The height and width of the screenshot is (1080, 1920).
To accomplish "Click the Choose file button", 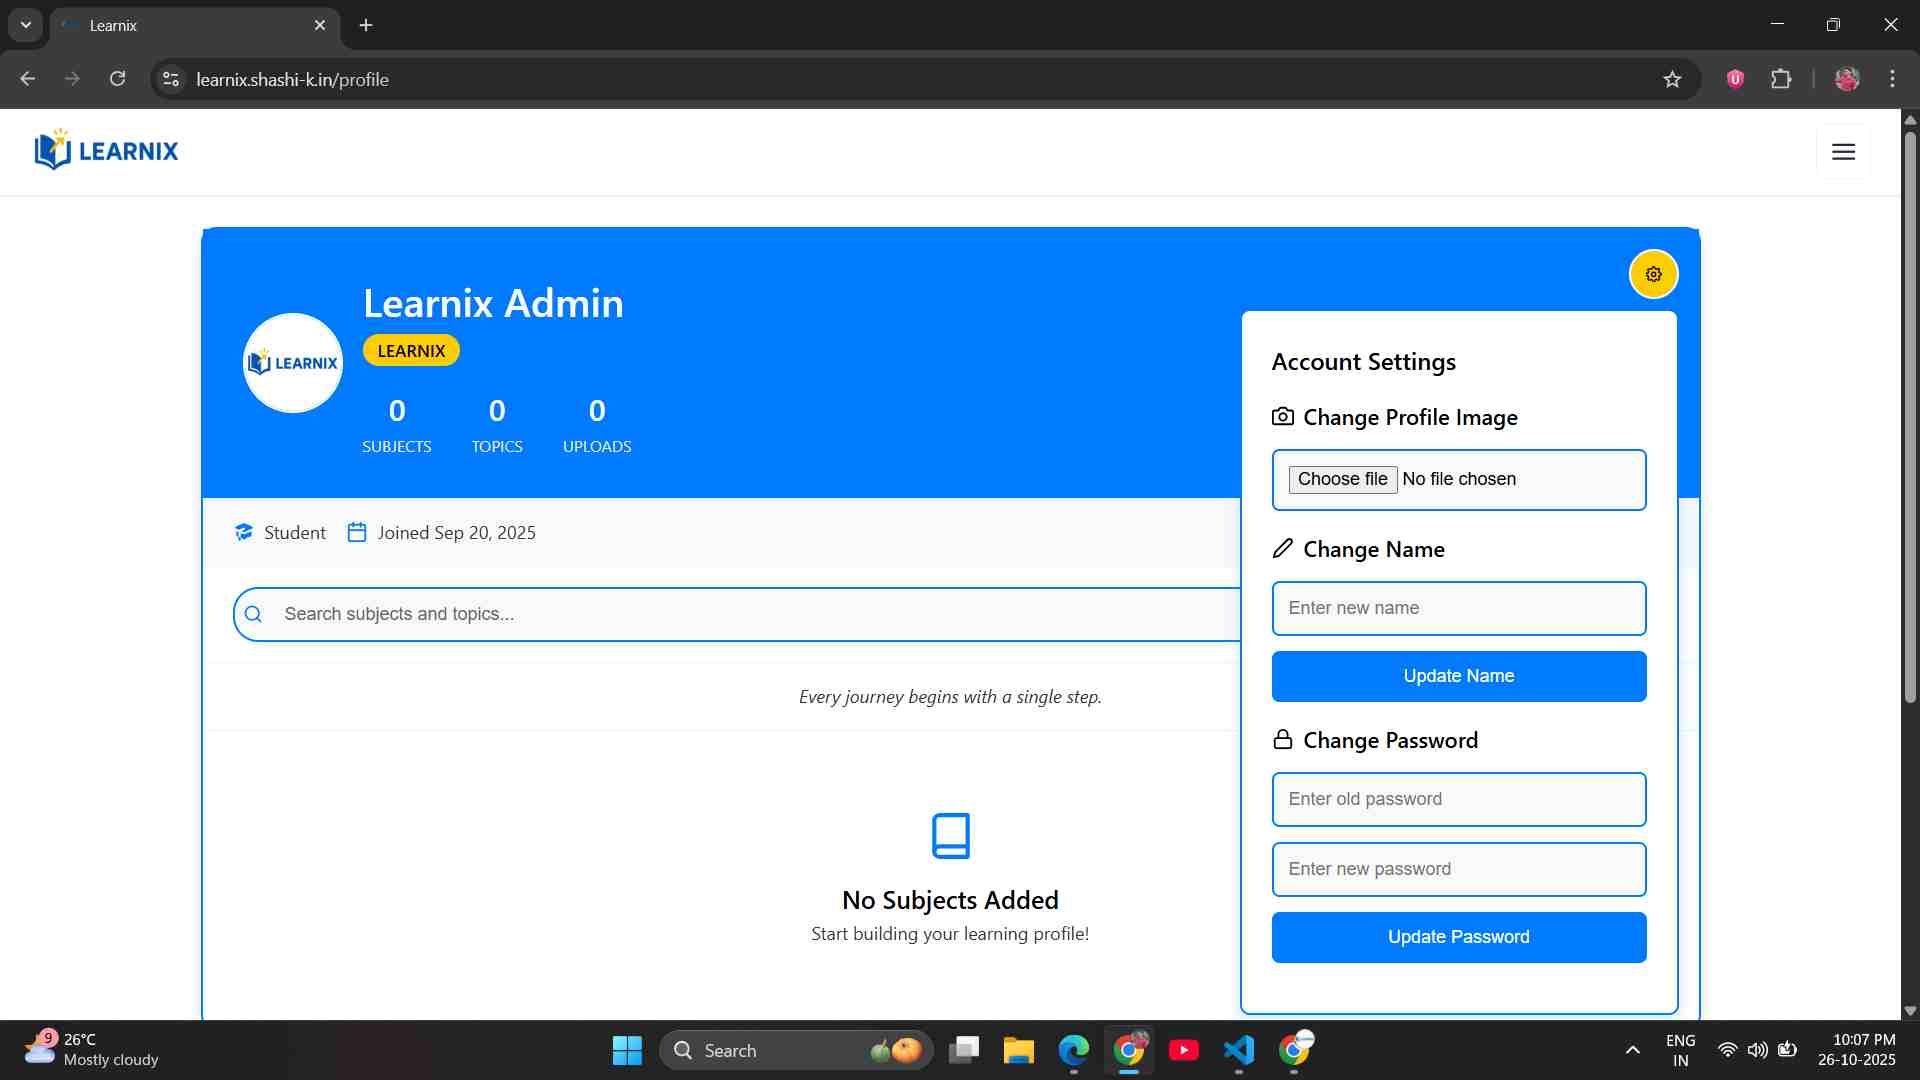I will [x=1342, y=479].
